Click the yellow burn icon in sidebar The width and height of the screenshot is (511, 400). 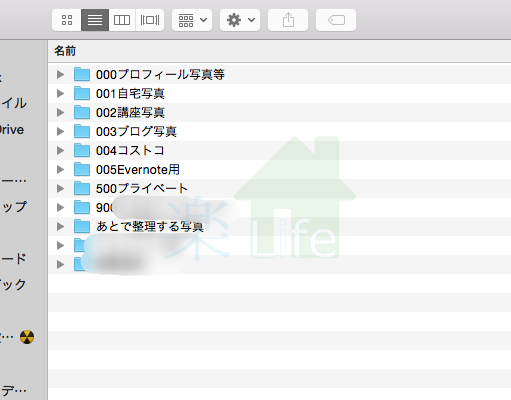pos(27,337)
